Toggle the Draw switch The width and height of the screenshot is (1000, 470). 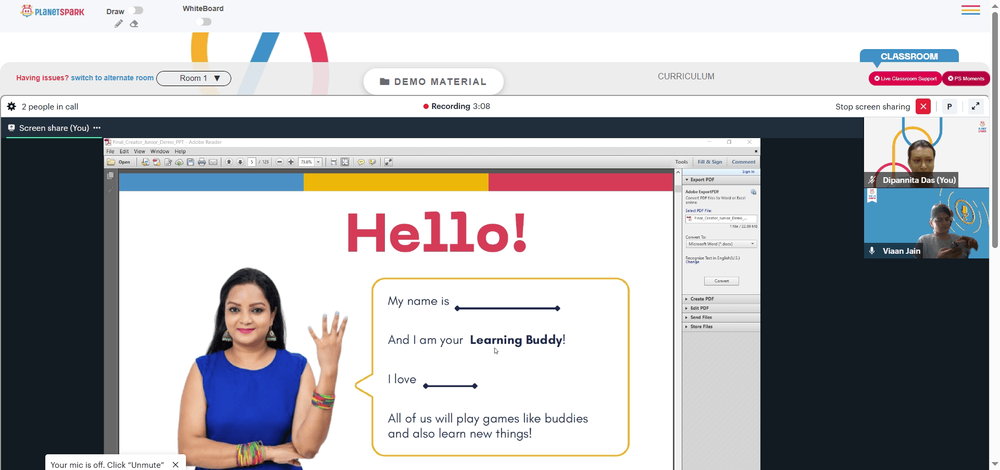135,10
